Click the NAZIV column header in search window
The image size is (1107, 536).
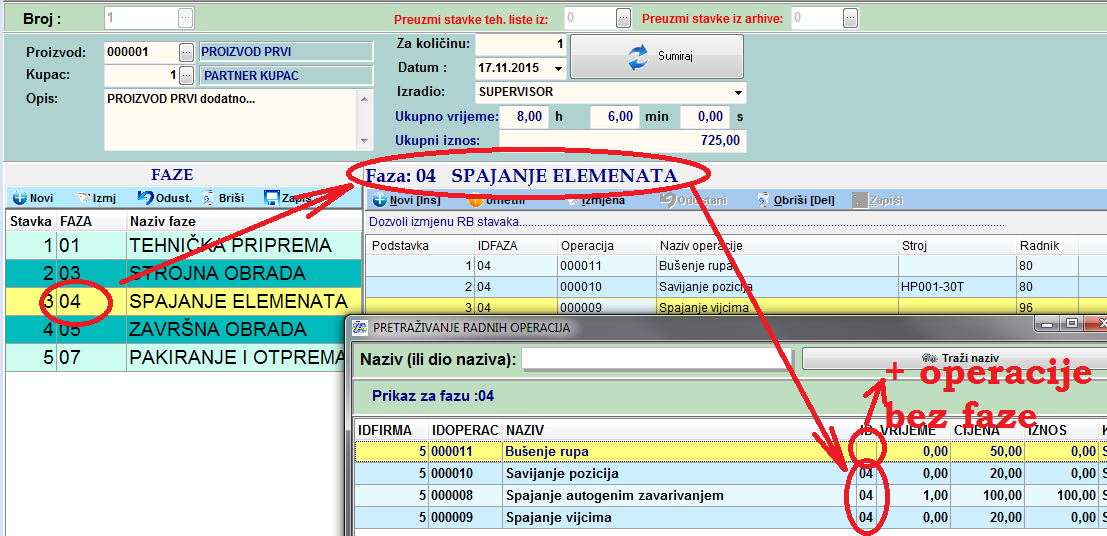(678, 430)
